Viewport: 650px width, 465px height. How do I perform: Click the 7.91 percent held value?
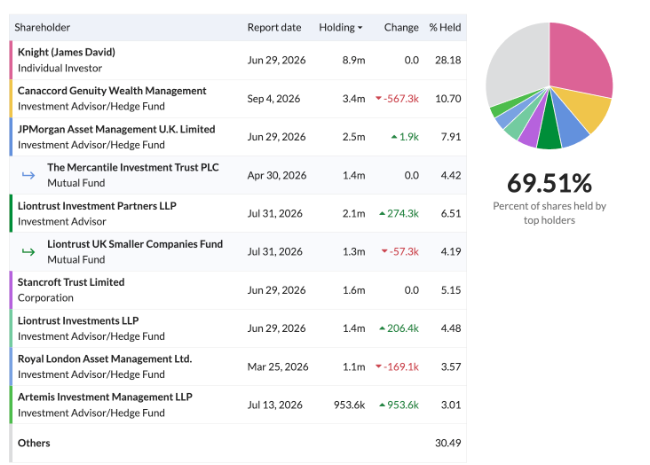click(x=451, y=137)
